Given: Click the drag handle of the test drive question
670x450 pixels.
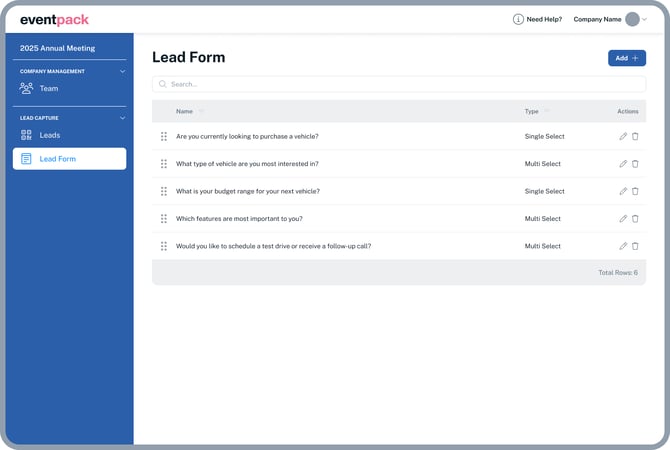Looking at the screenshot, I should [164, 246].
